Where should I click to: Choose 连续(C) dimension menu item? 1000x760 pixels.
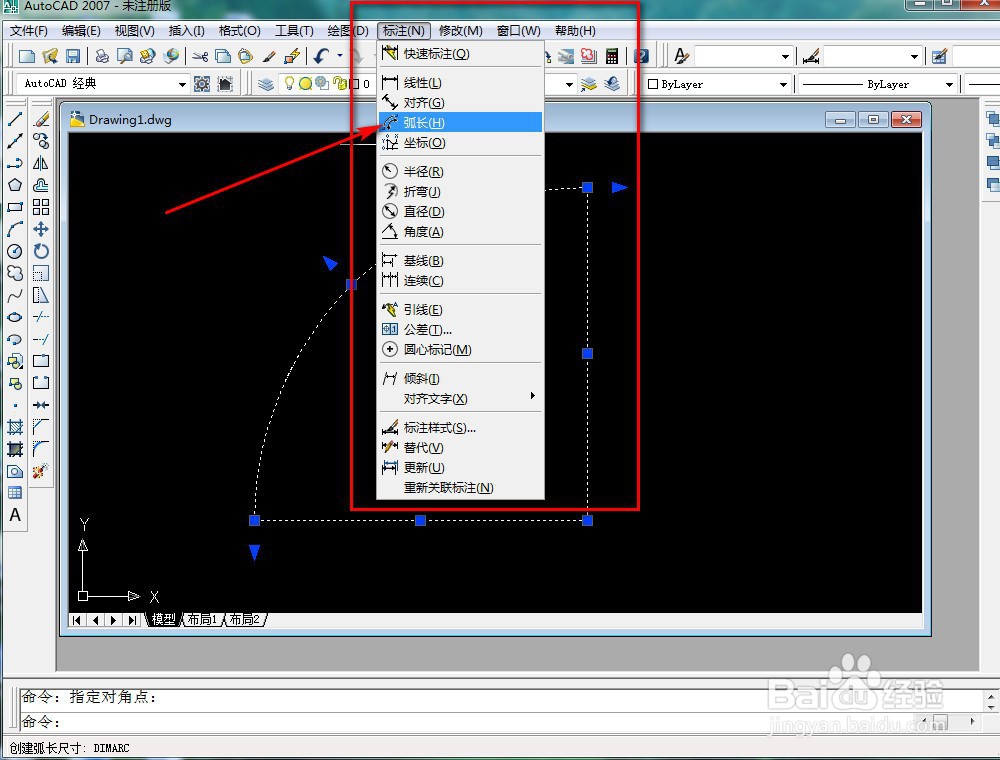tap(460, 281)
